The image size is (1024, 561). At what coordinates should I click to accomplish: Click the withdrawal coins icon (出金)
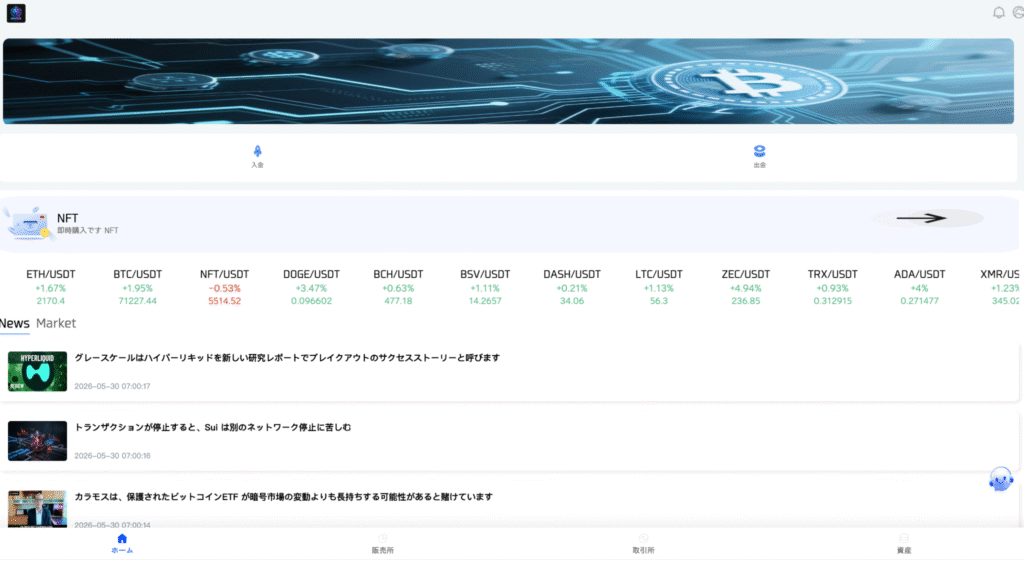point(759,151)
